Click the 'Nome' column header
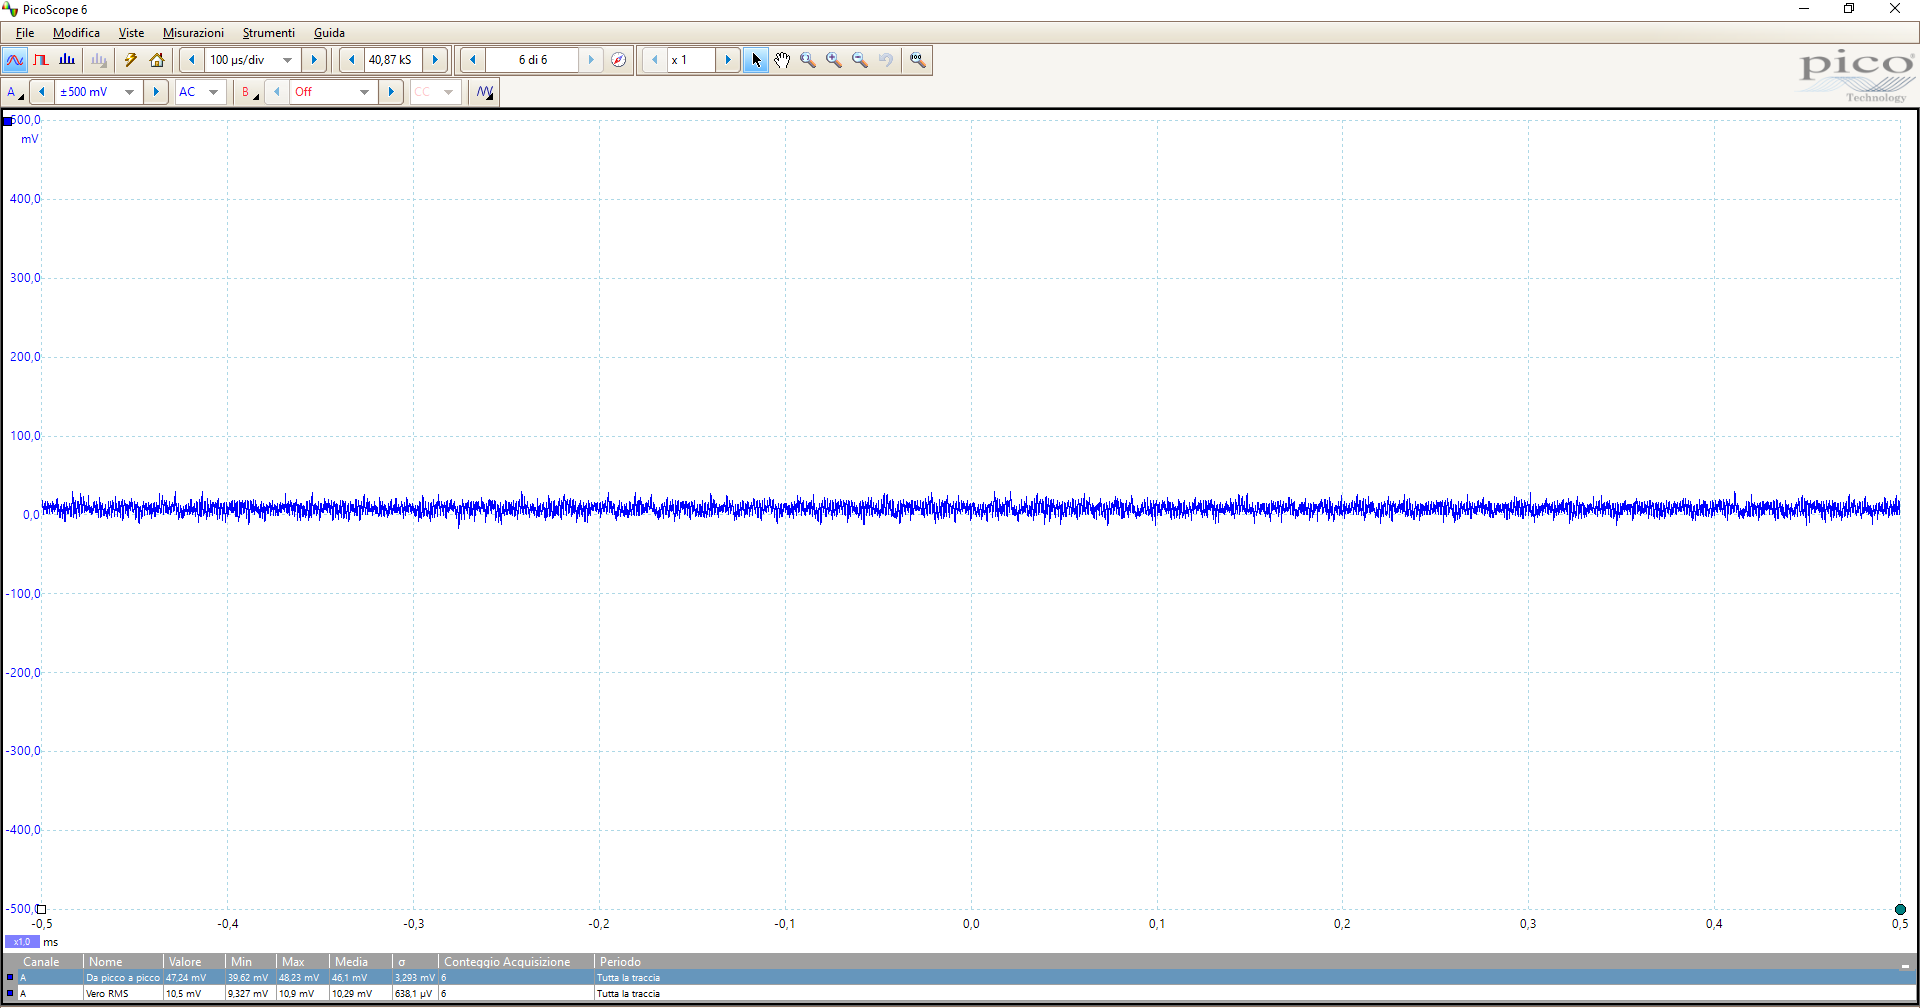The image size is (1920, 1008). click(123, 962)
